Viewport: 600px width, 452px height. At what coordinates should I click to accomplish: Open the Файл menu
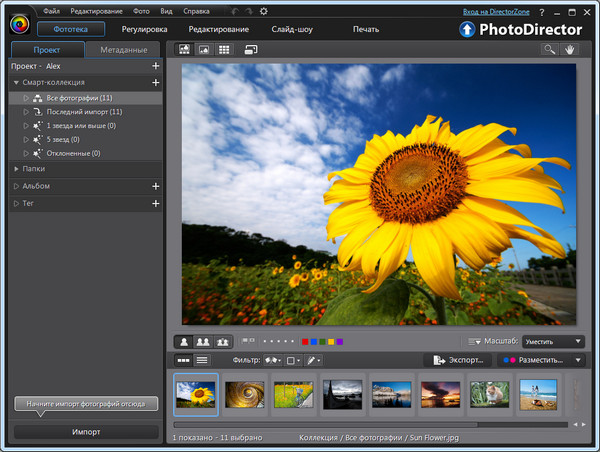coord(51,11)
